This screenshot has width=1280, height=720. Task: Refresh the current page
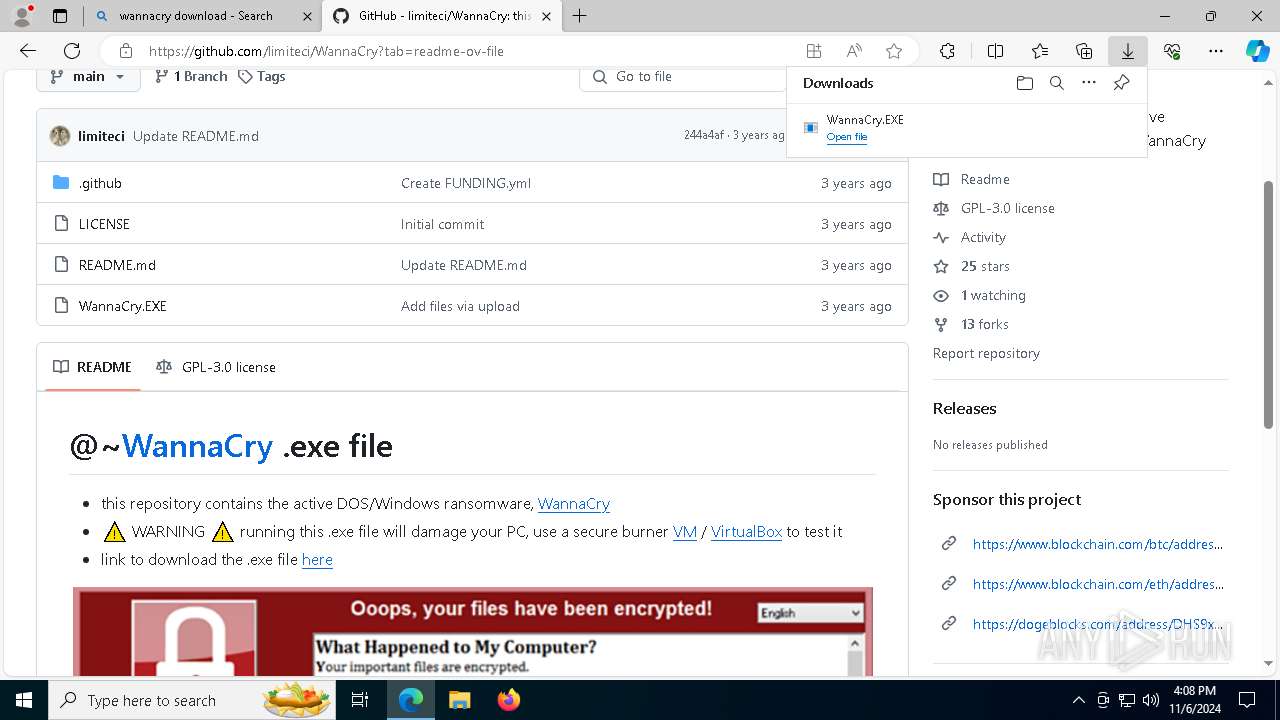(x=72, y=51)
